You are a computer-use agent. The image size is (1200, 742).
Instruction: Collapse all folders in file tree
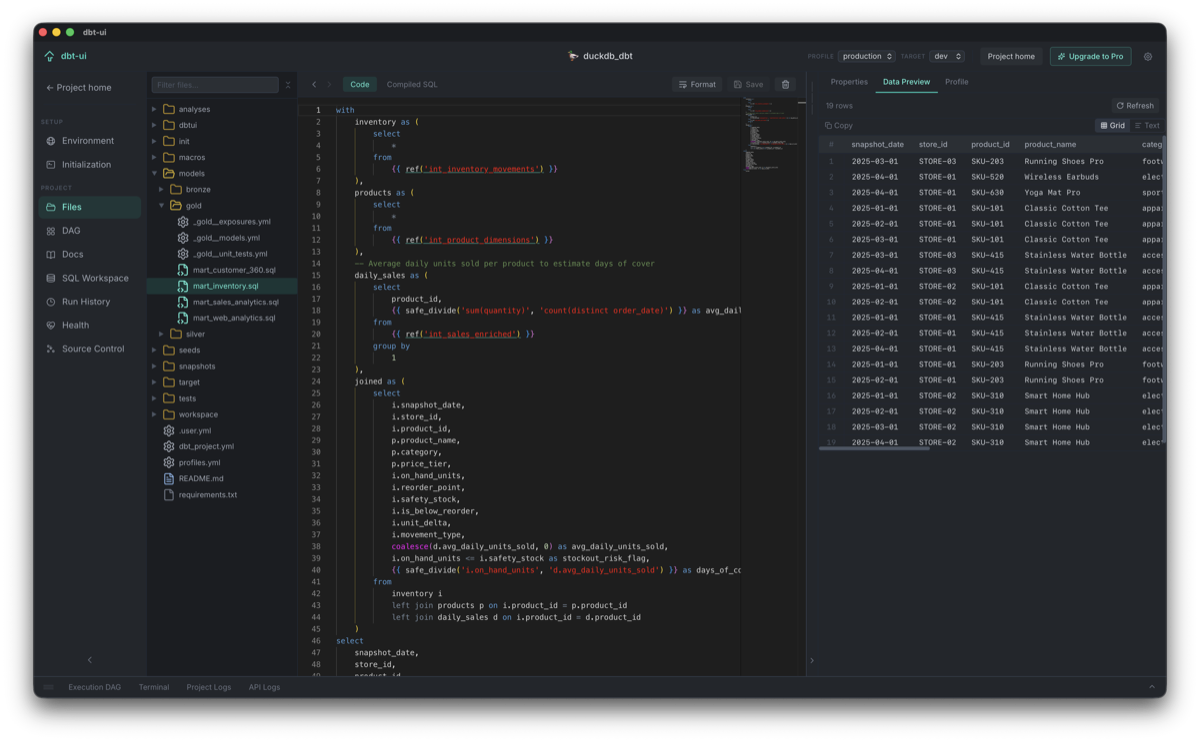[x=288, y=85]
